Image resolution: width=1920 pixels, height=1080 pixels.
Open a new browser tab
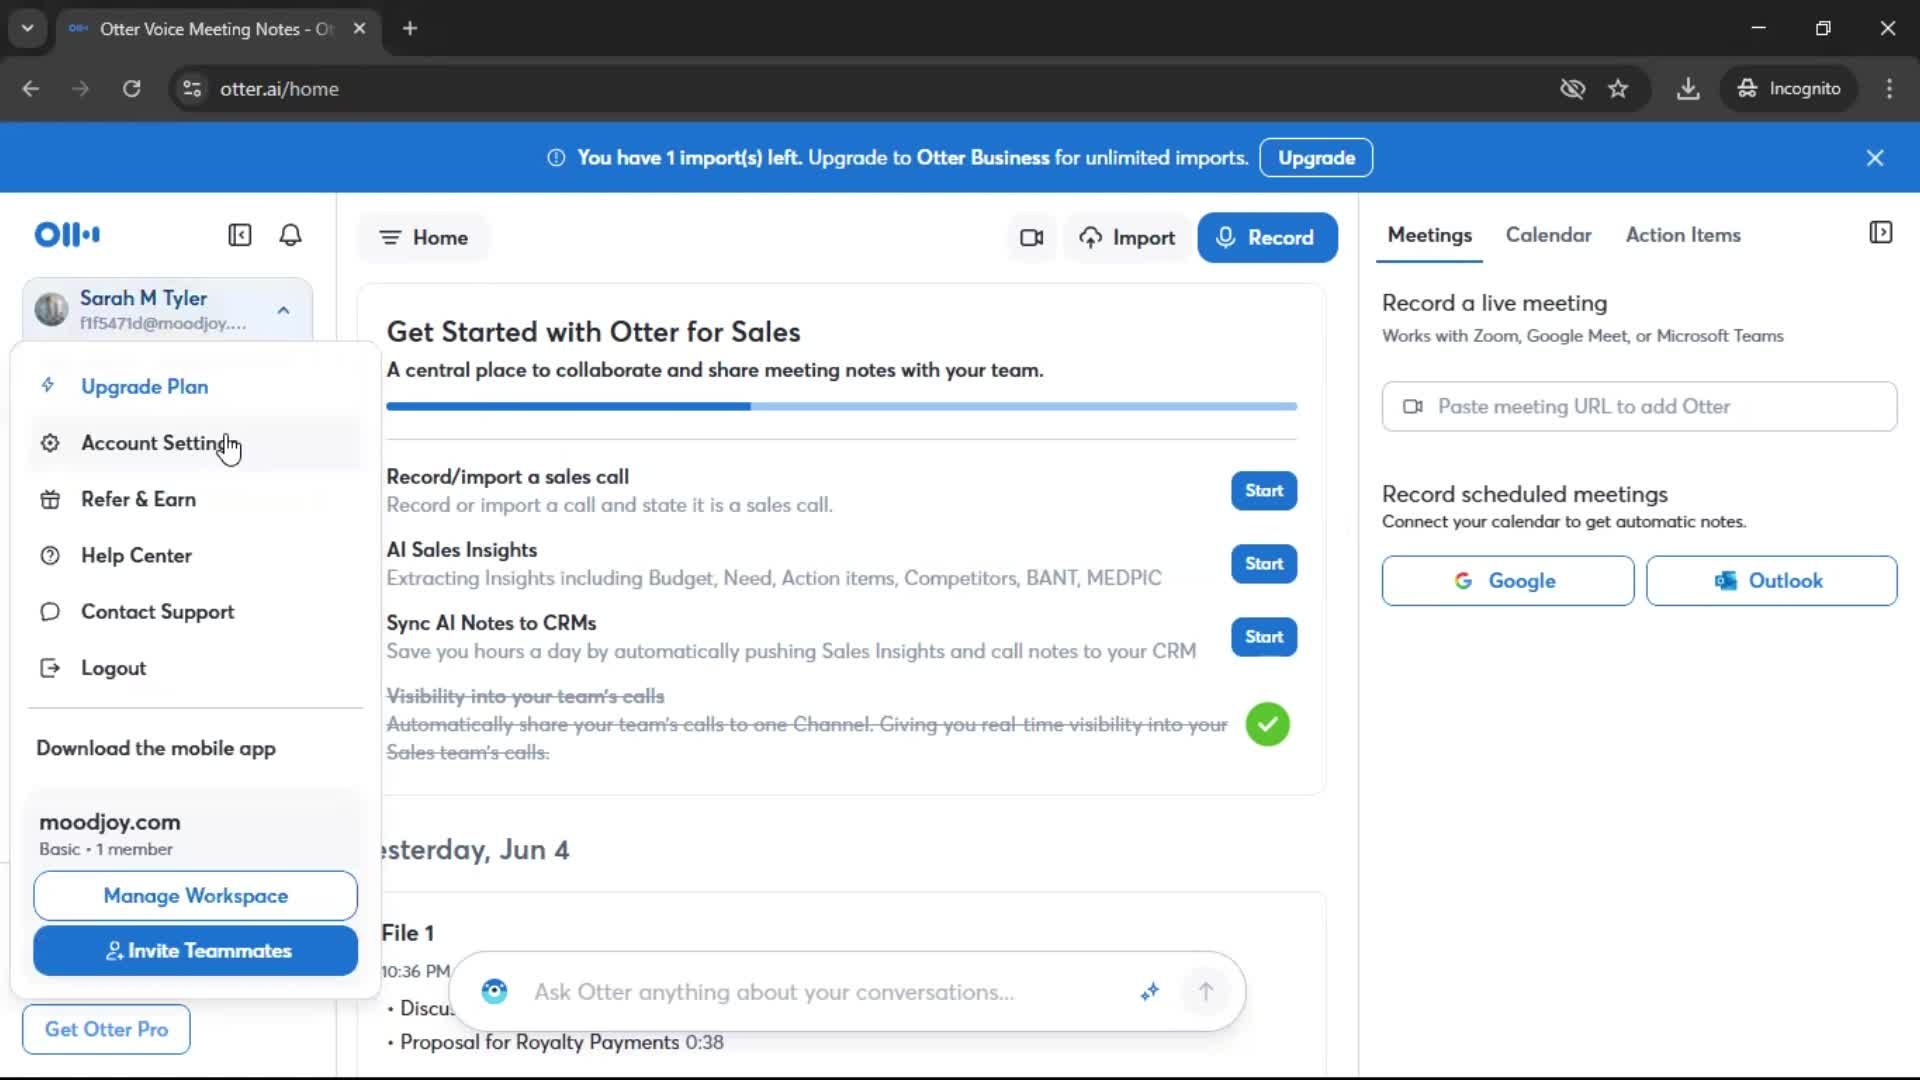pyautogui.click(x=410, y=28)
